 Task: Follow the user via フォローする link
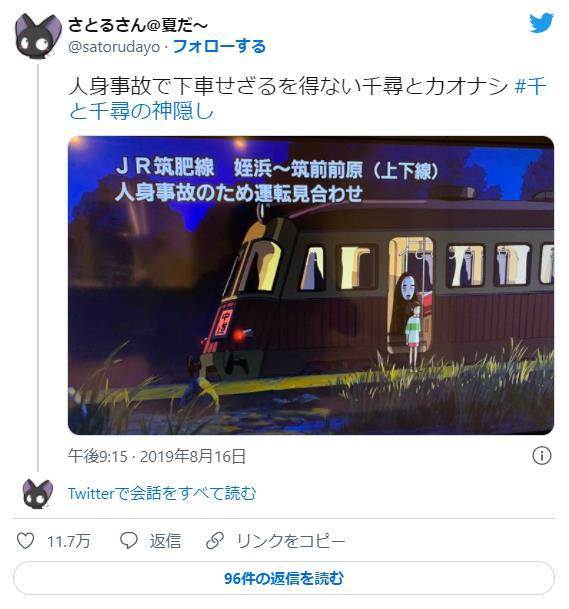click(x=219, y=47)
